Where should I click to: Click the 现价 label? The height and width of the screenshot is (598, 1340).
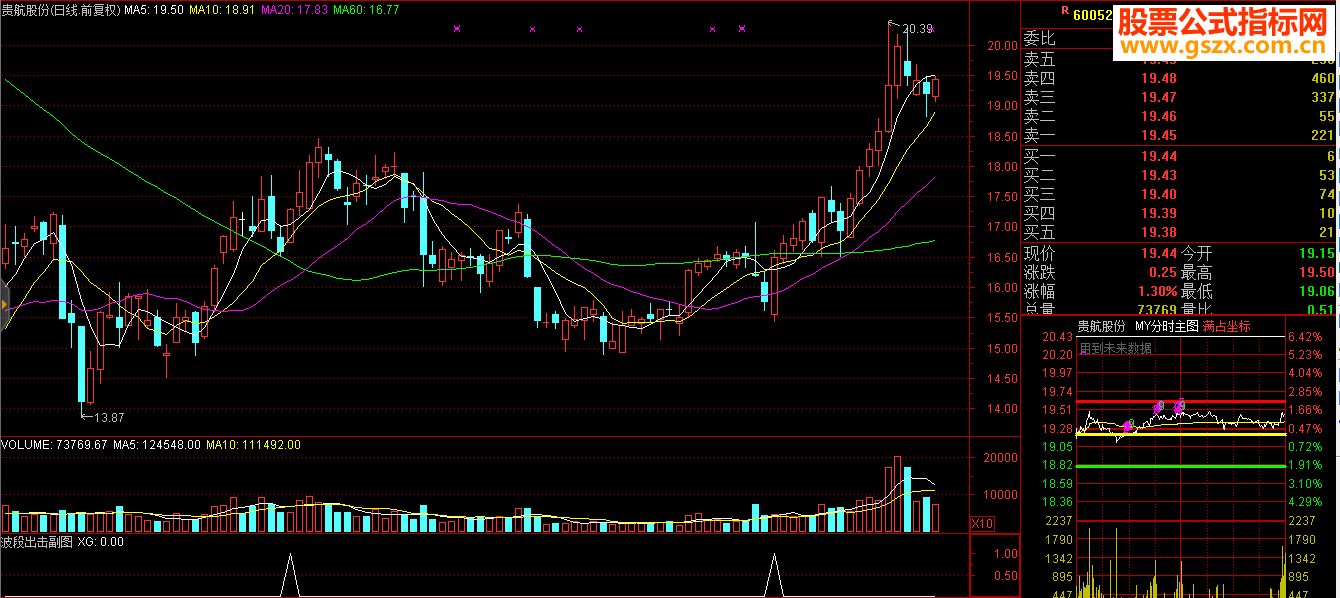click(x=1039, y=253)
